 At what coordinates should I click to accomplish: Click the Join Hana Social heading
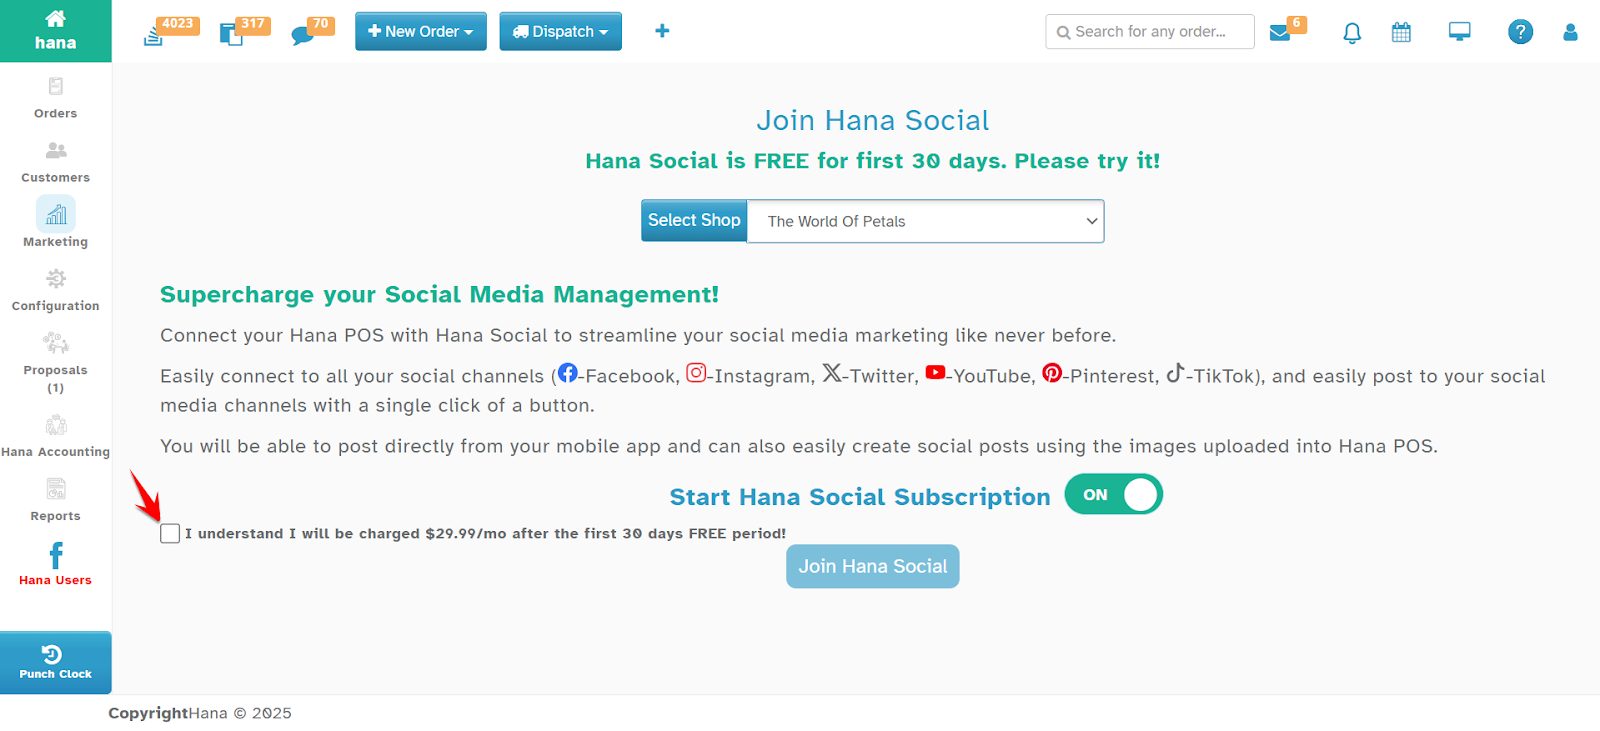pyautogui.click(x=873, y=120)
